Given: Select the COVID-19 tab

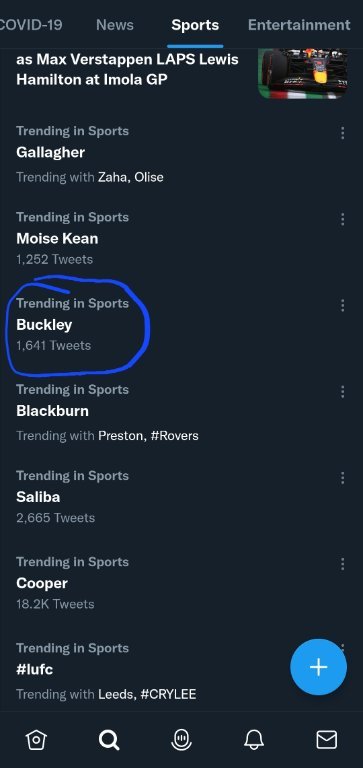Looking at the screenshot, I should click(30, 24).
